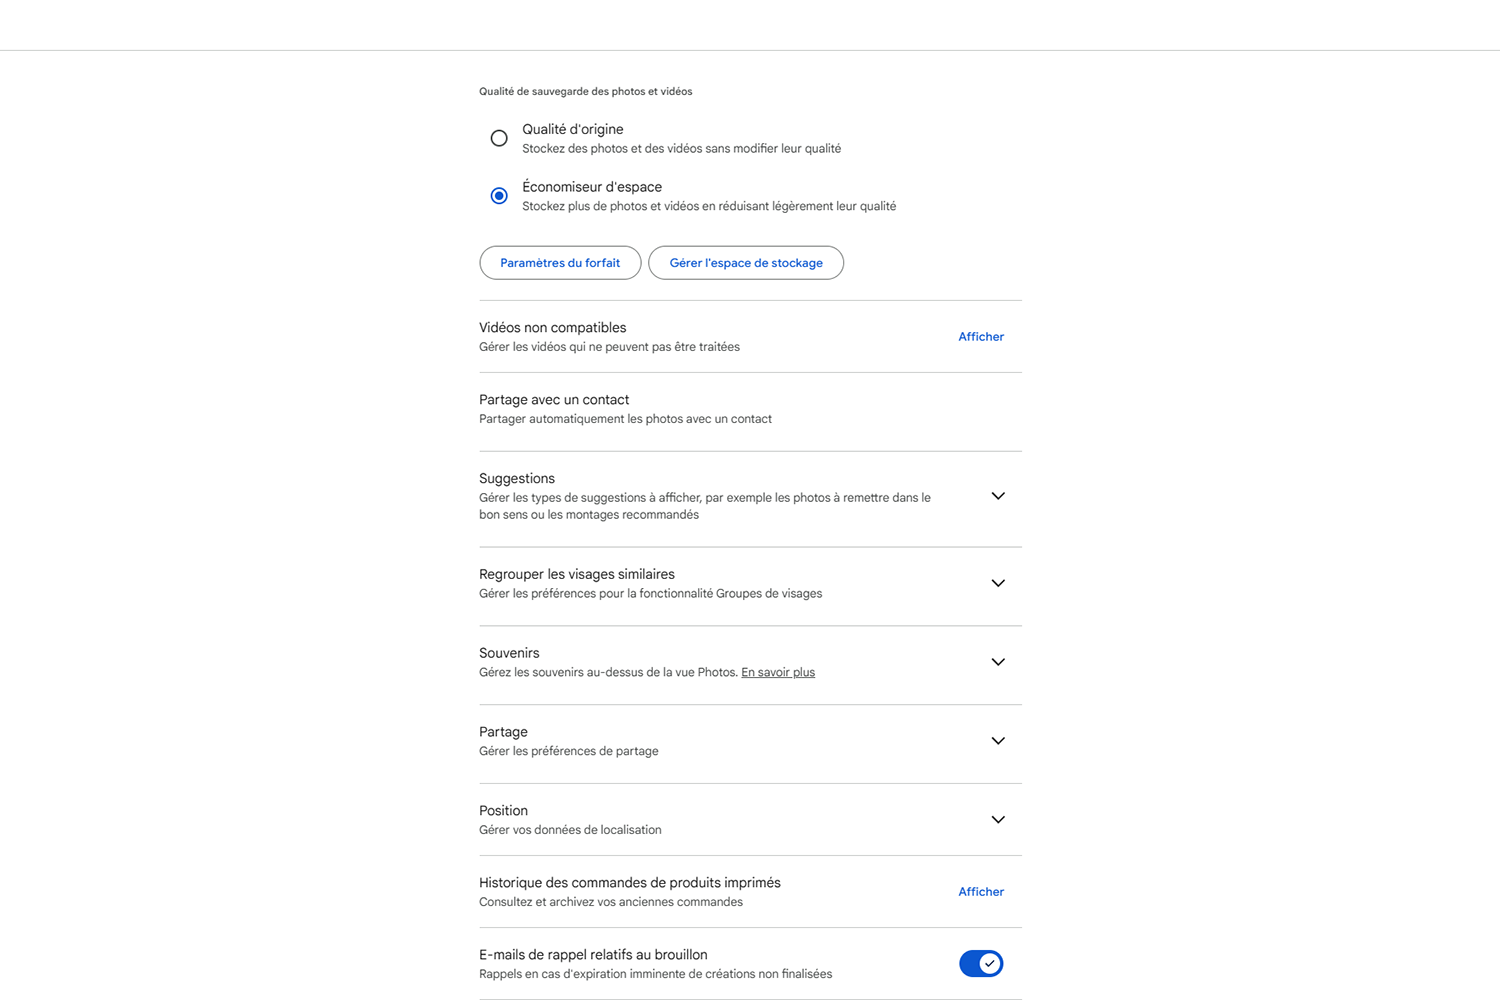This screenshot has width=1500, height=1000.
Task: Click the Position section heading
Action: (503, 811)
